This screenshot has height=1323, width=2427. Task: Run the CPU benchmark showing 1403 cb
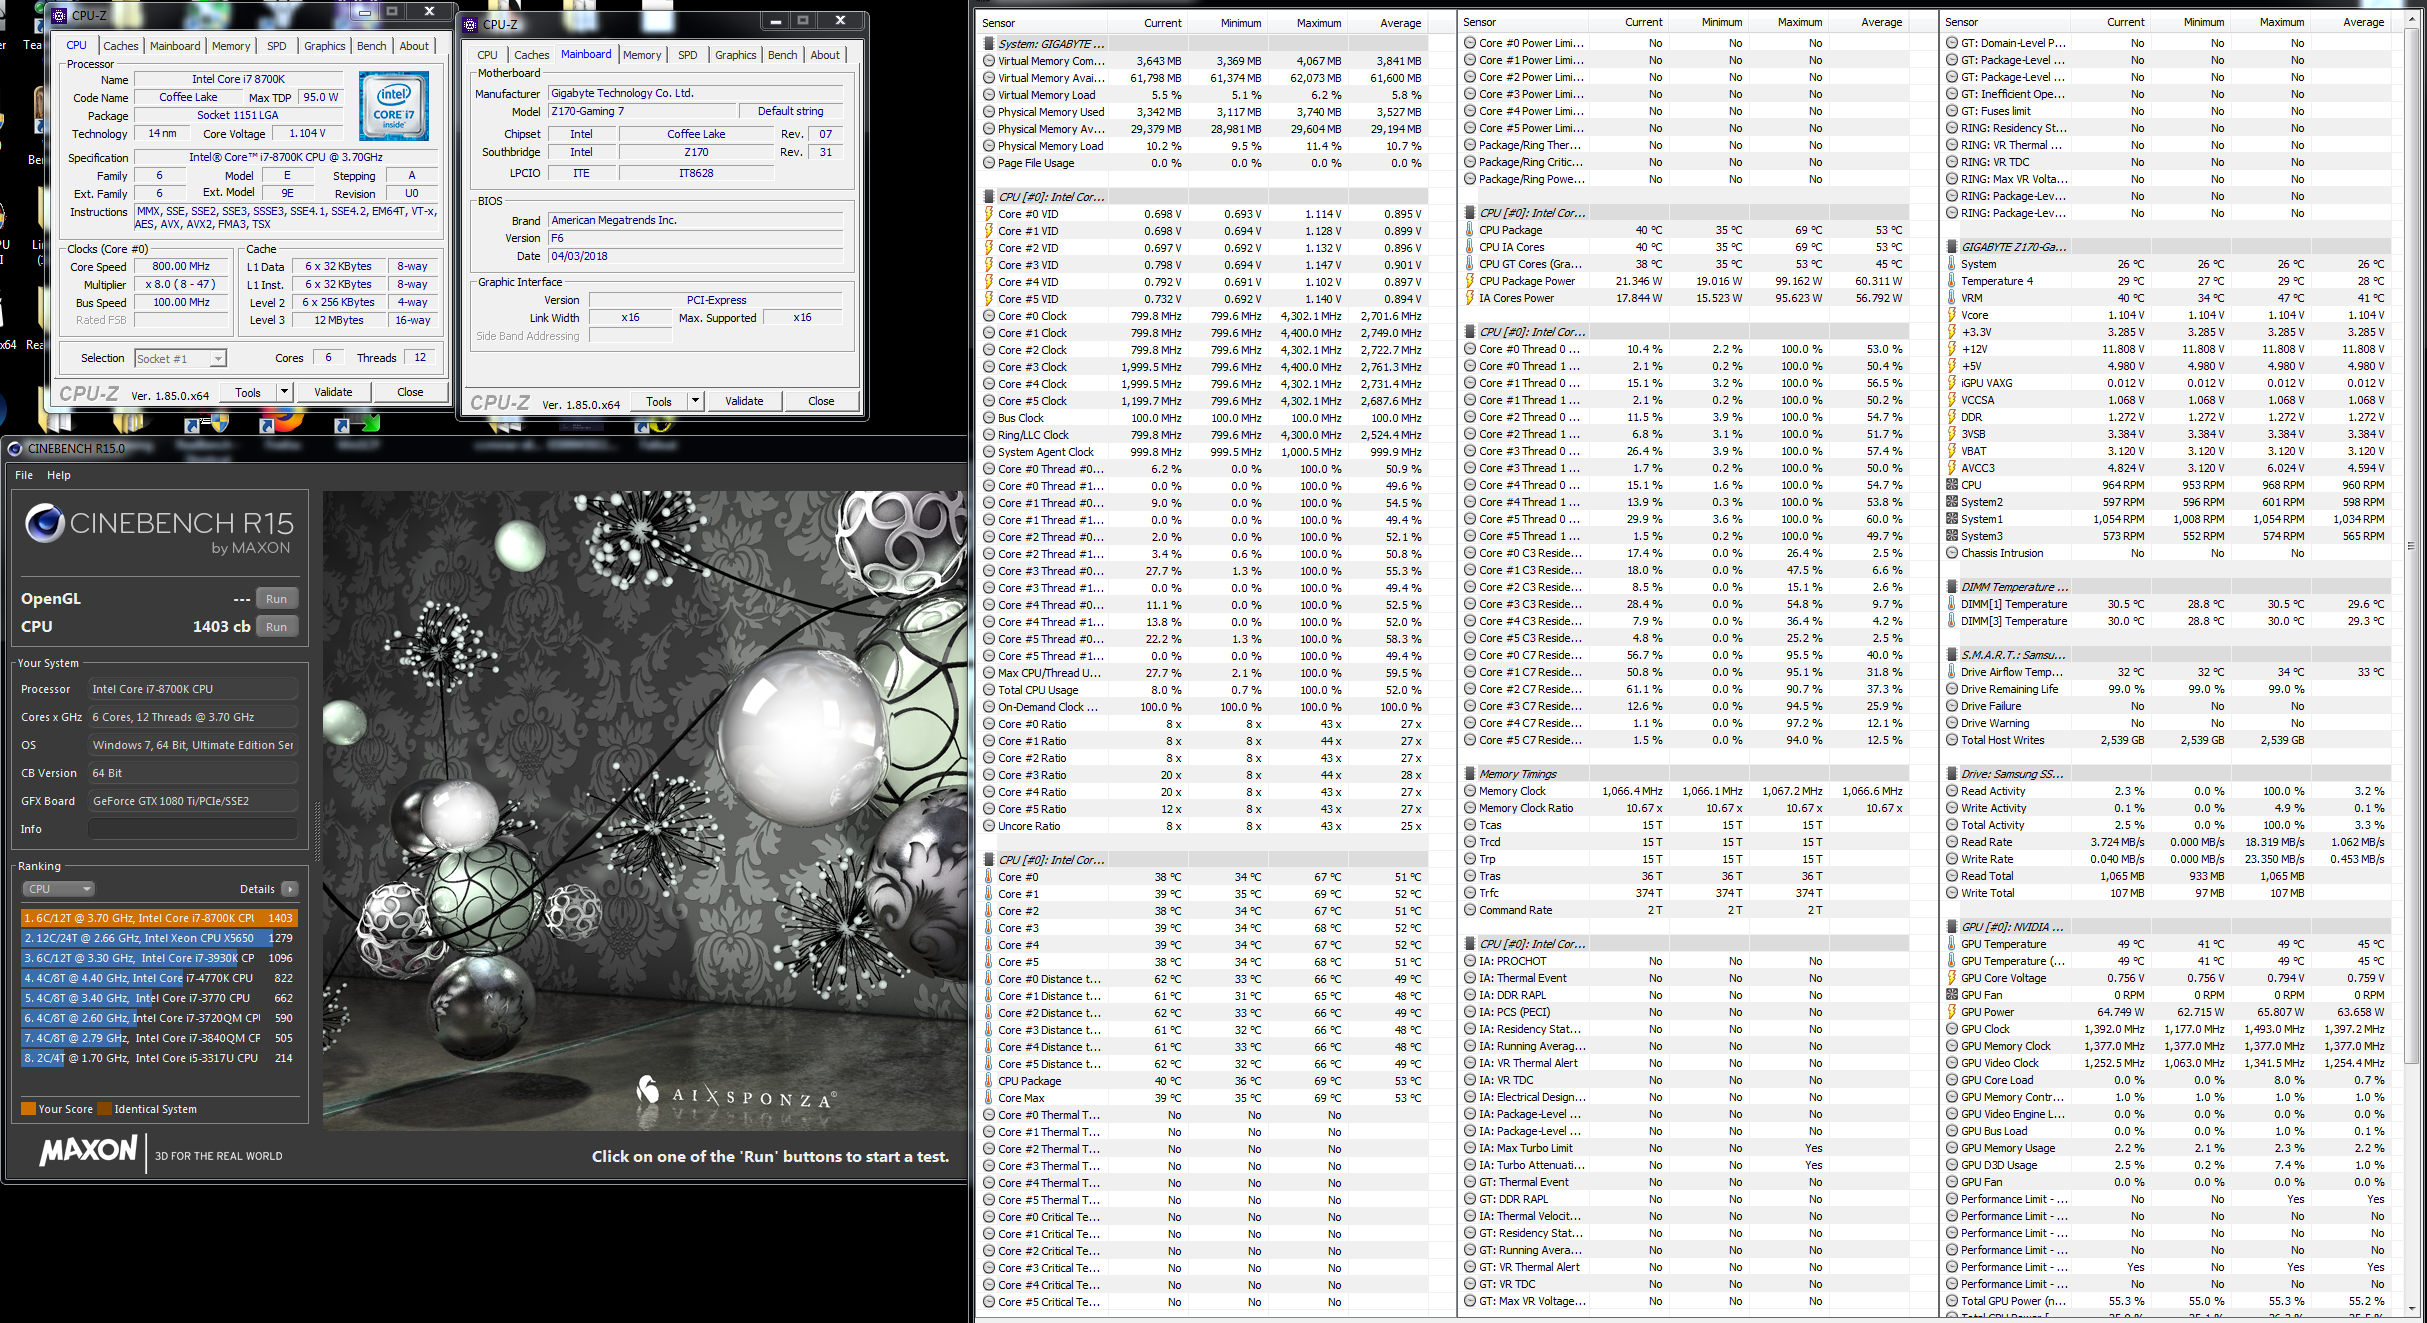coord(277,627)
